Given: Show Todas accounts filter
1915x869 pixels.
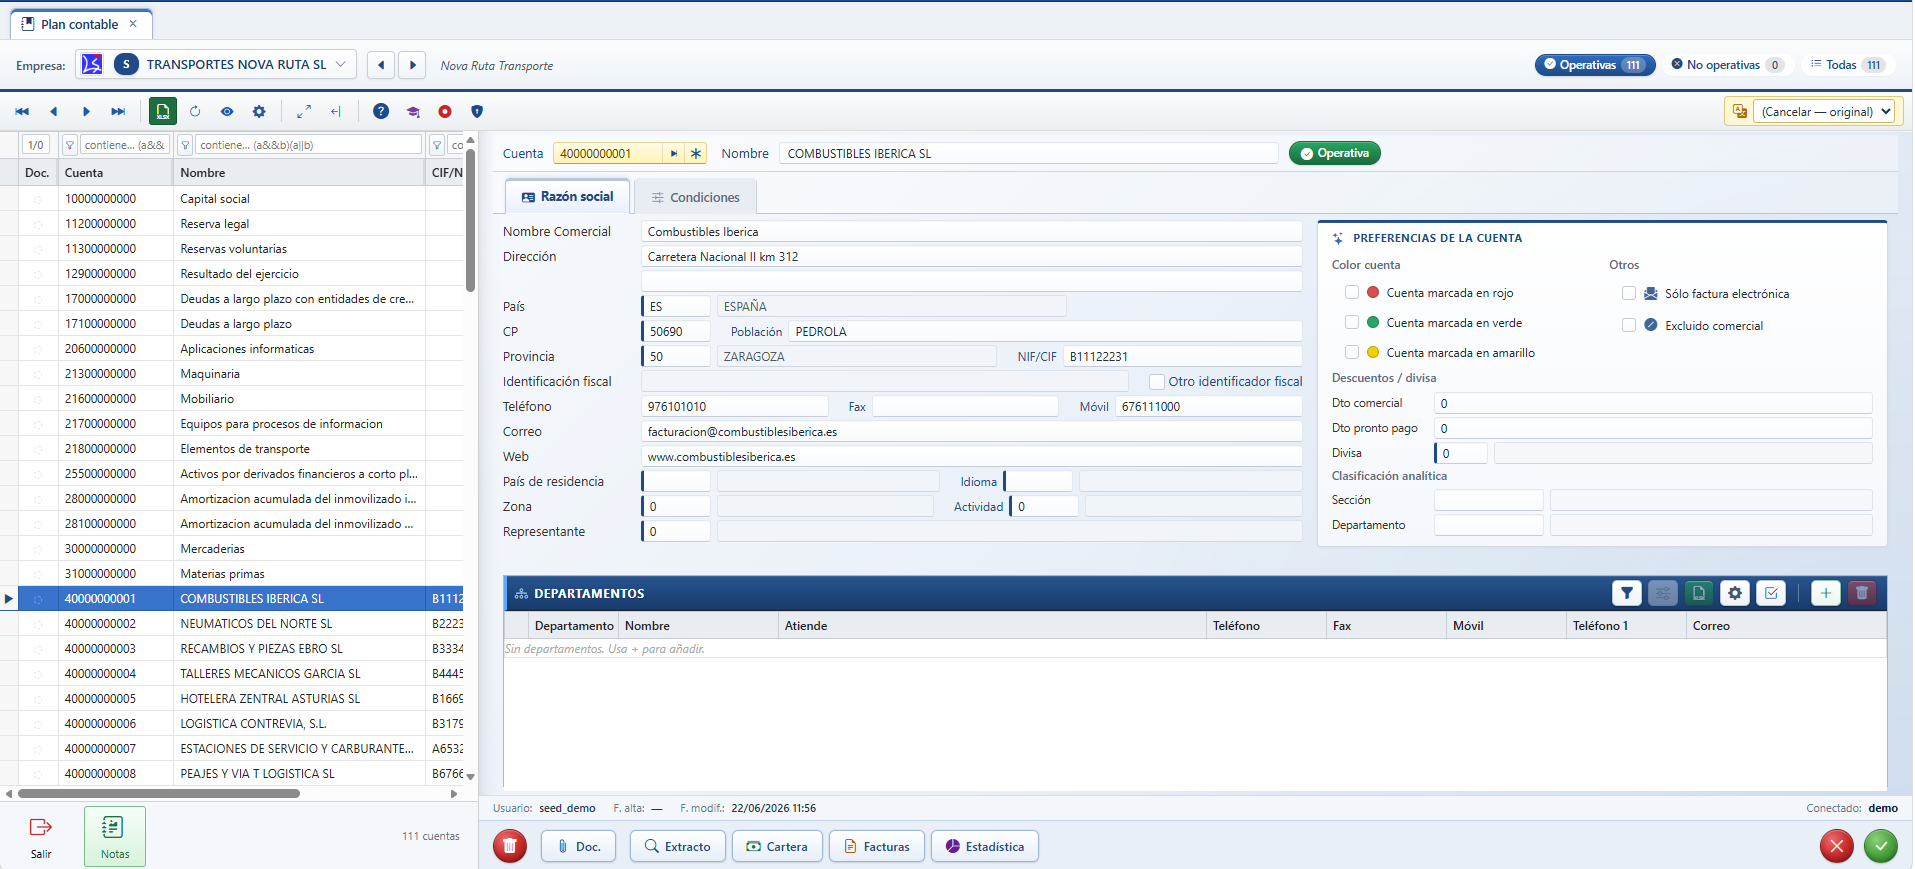Looking at the screenshot, I should coord(1847,64).
